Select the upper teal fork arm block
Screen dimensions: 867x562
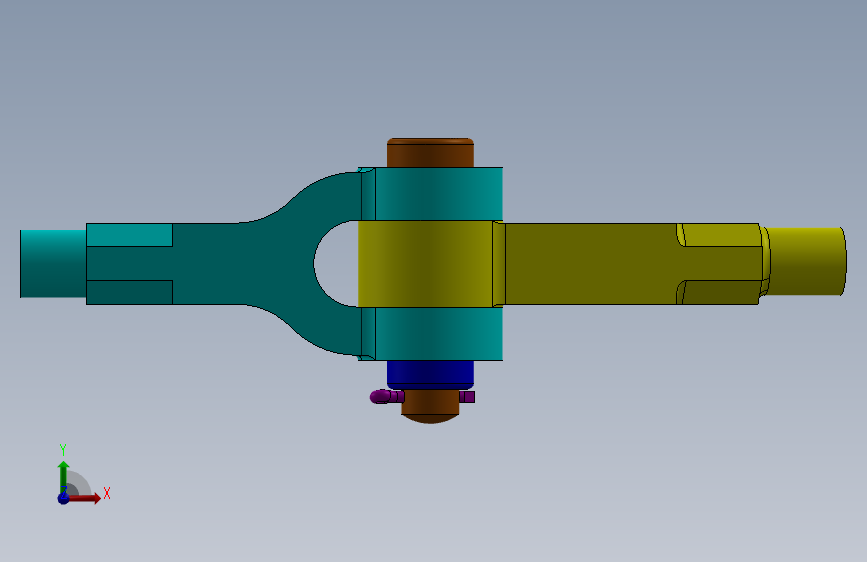pos(438,194)
